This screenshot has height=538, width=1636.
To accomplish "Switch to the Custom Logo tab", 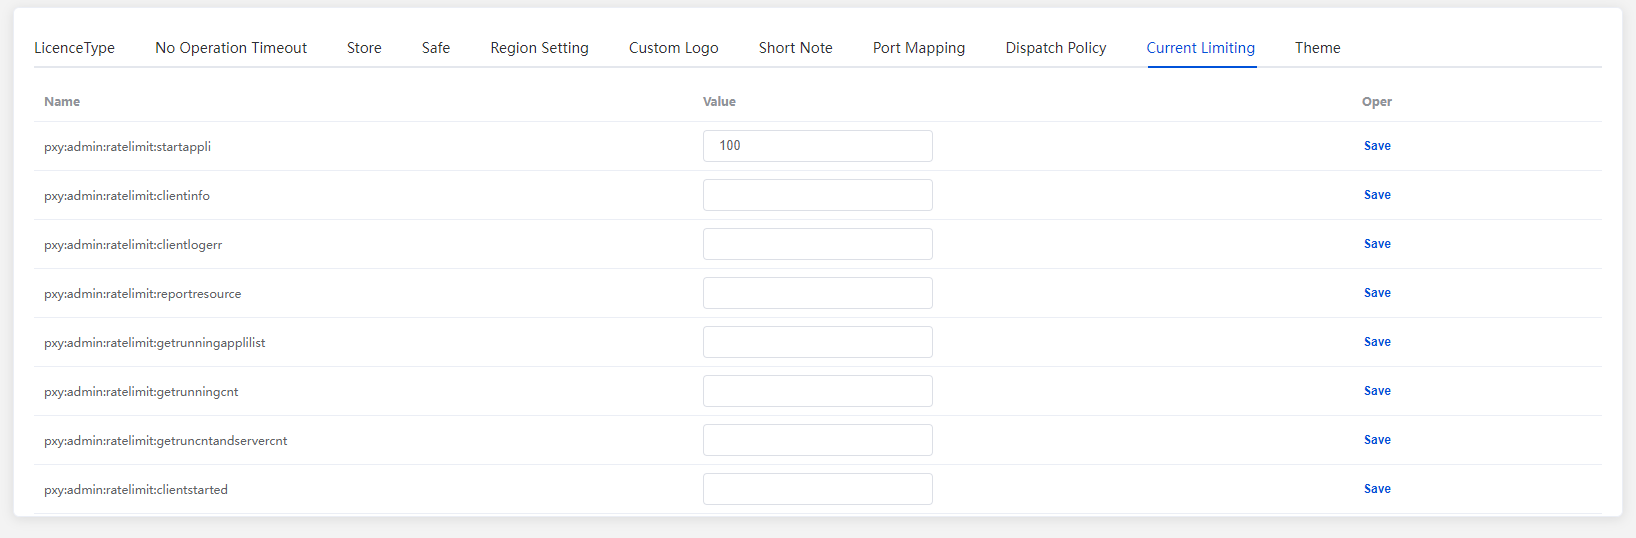I will pos(674,48).
